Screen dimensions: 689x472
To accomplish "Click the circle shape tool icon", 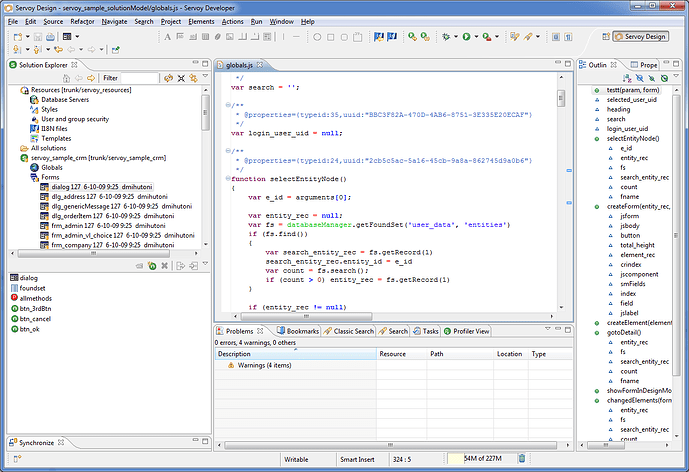I will tap(317, 37).
